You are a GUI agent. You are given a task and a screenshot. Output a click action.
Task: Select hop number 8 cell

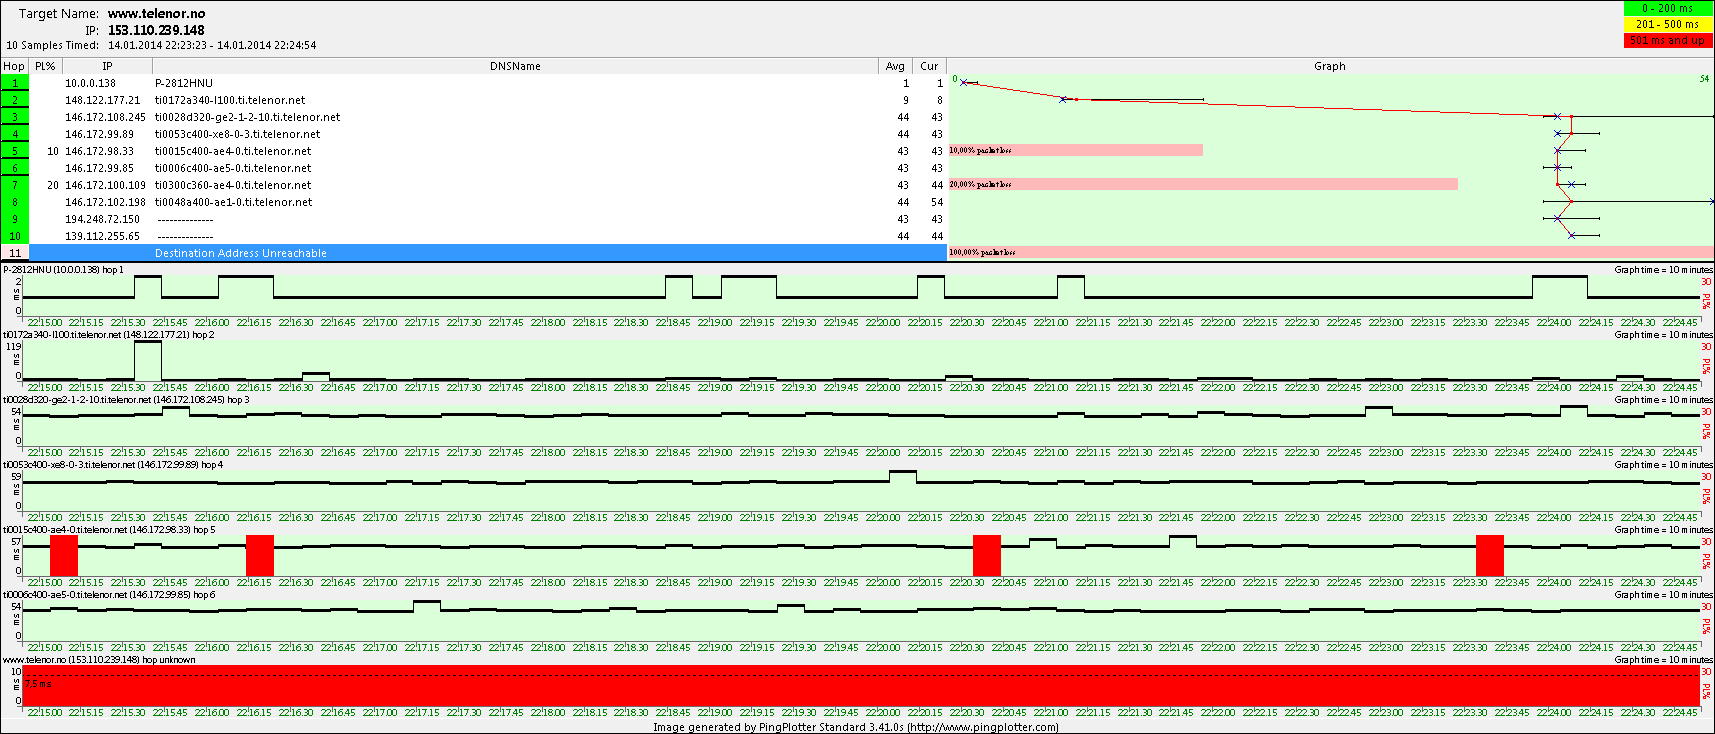coord(15,202)
